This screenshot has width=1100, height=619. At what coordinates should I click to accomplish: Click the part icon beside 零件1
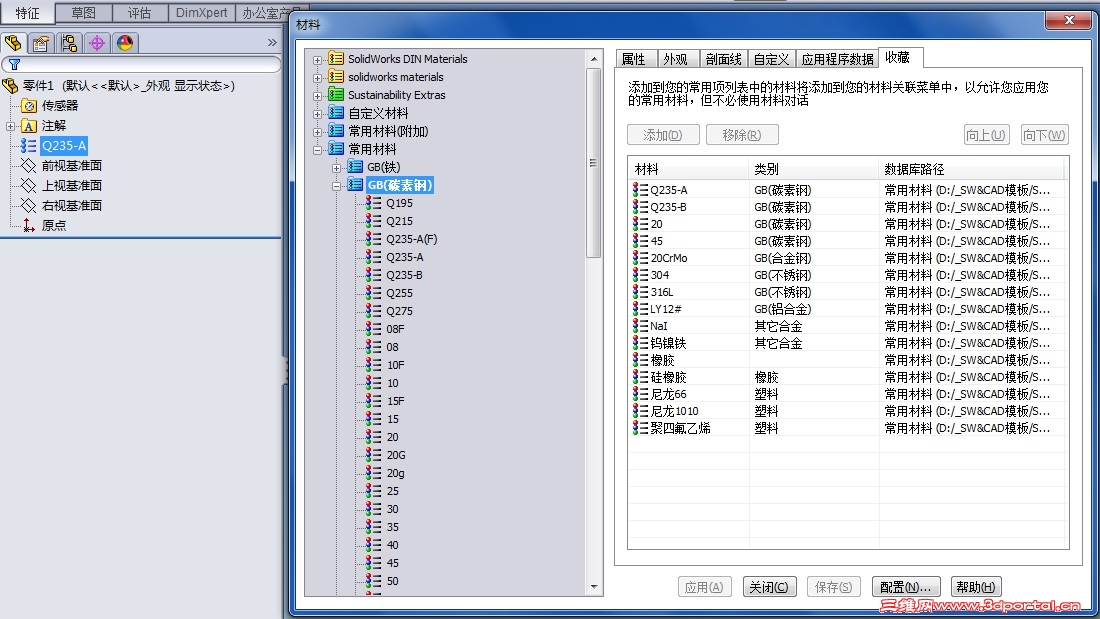11,86
